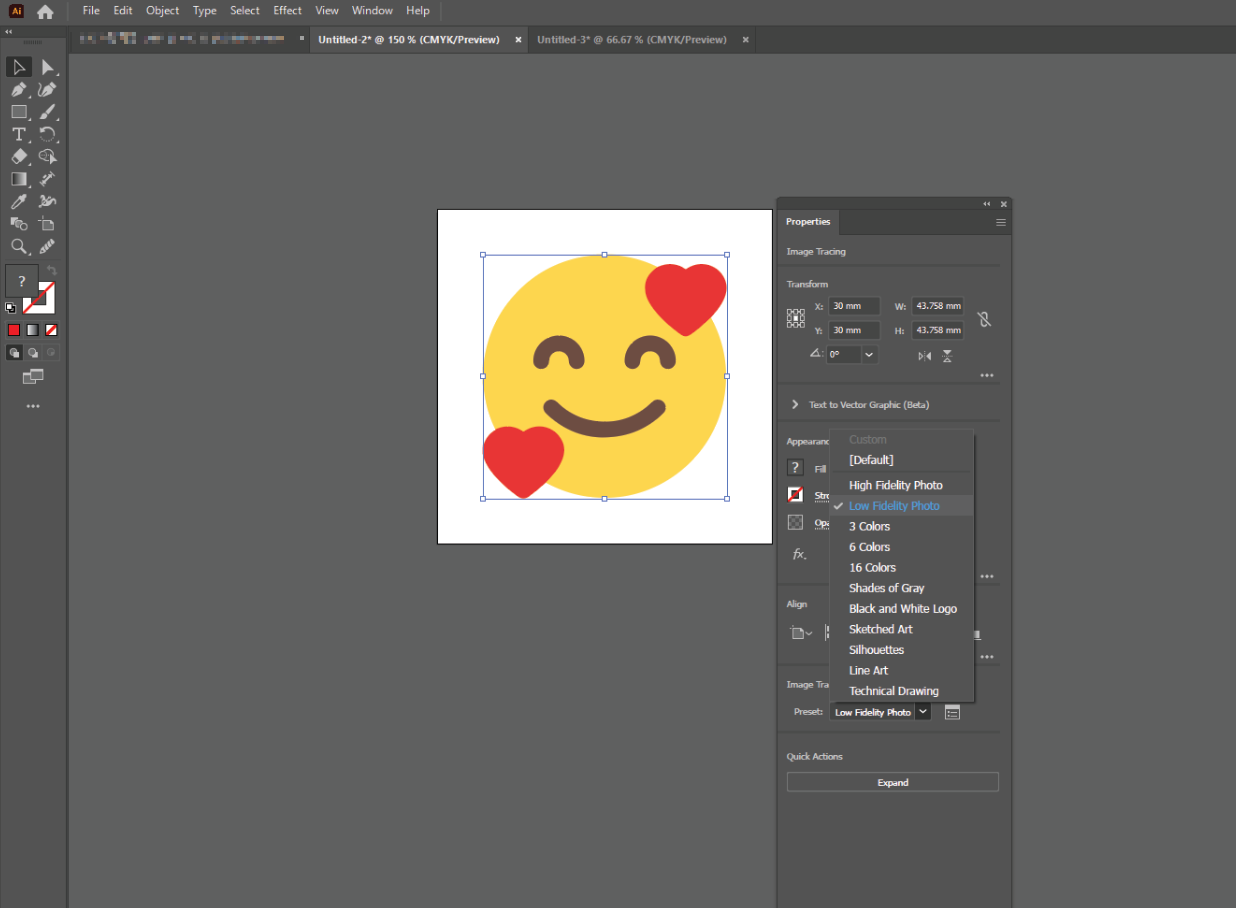1236x908 pixels.
Task: Switch to Draw Behind mode
Action: [x=33, y=352]
